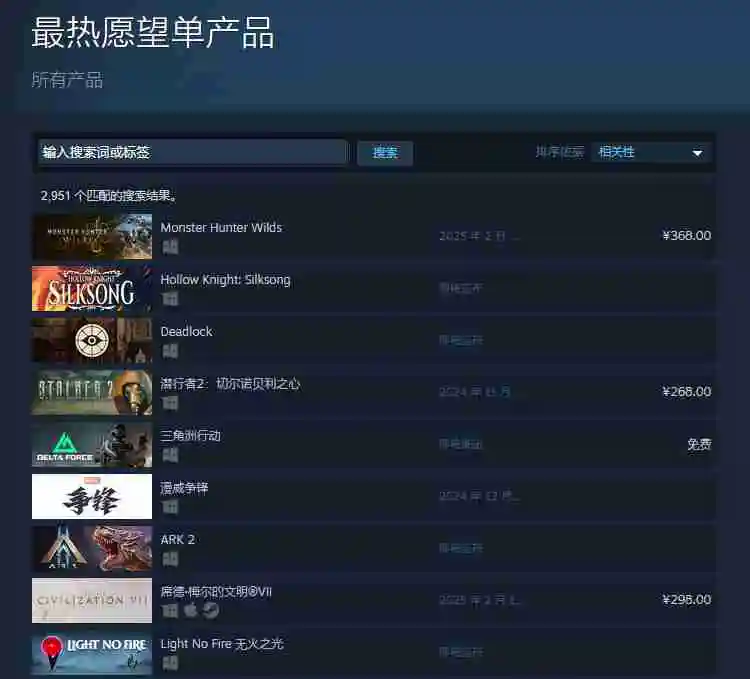Click the 最热愿望单产品 page heading
This screenshot has width=750, height=679.
click(153, 33)
